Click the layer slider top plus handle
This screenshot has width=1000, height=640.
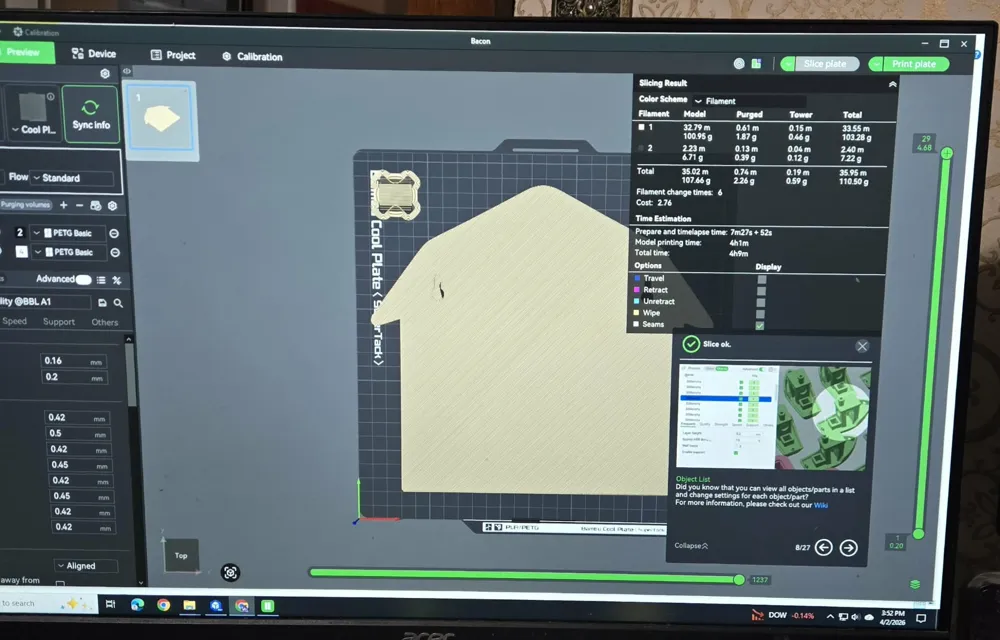pos(946,153)
